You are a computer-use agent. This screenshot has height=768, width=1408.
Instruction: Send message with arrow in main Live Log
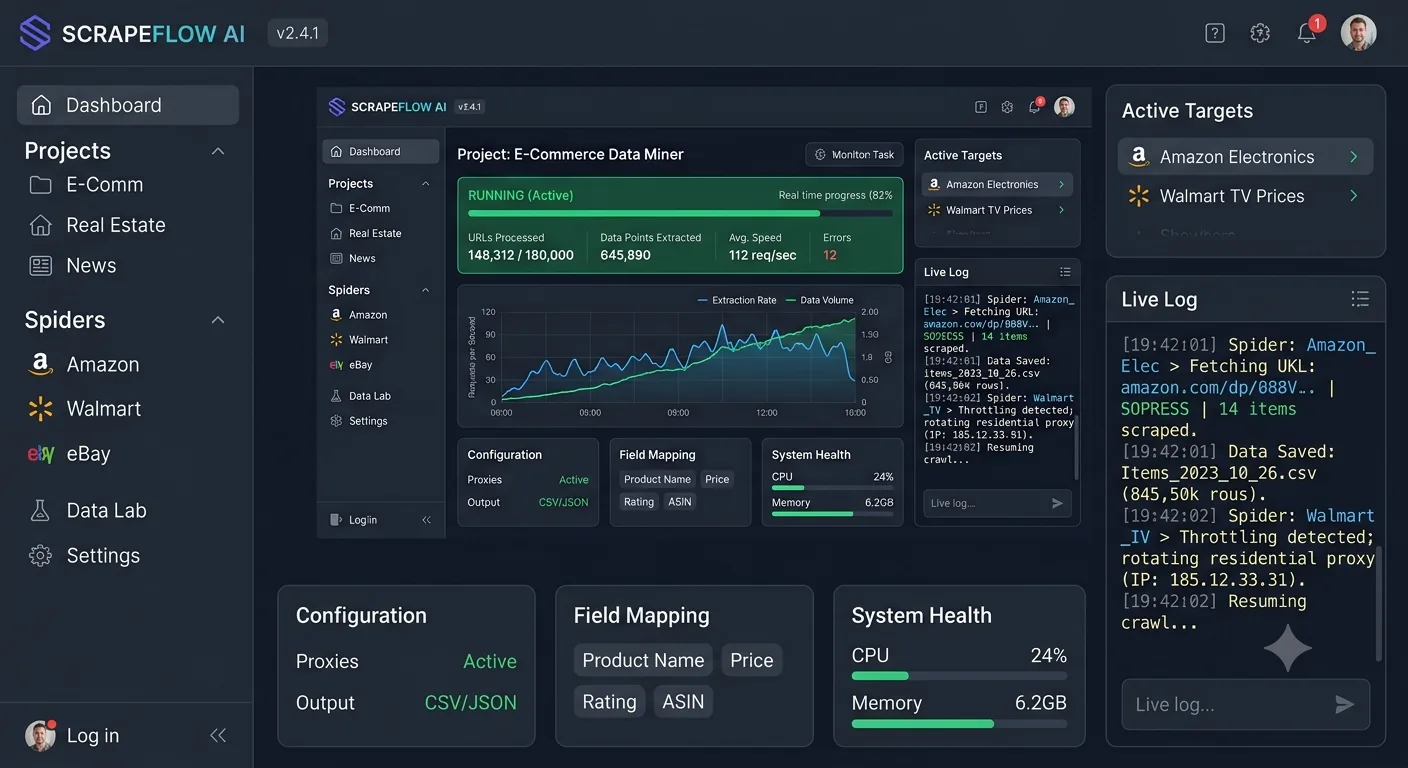click(1344, 705)
